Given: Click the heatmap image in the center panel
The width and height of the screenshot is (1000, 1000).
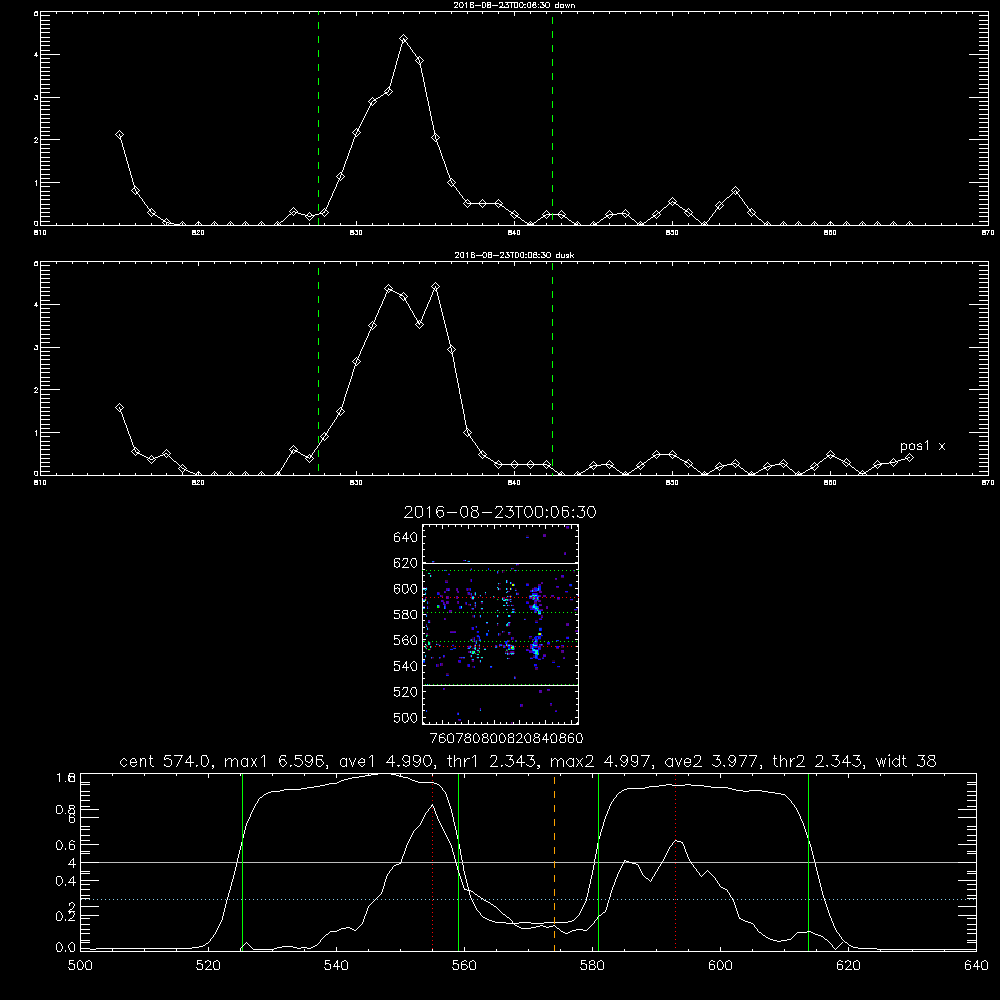Looking at the screenshot, I should [500, 624].
